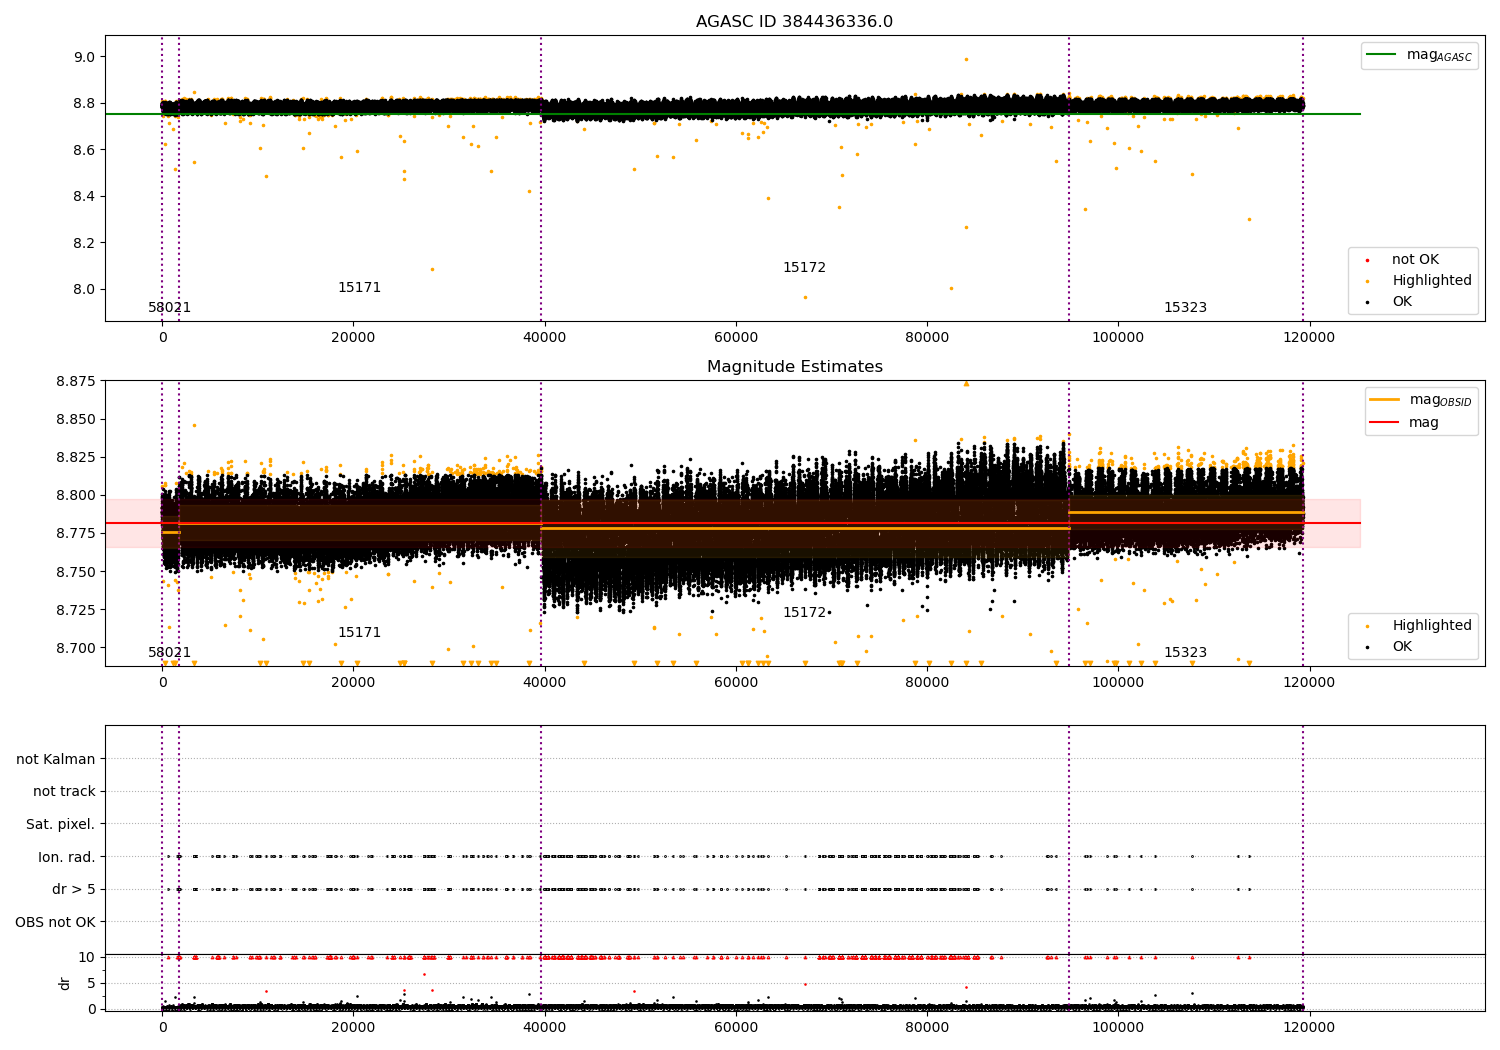Click the 60000 x-axis tick of top plot
The image size is (1500, 1050).
pyautogui.click(x=736, y=338)
